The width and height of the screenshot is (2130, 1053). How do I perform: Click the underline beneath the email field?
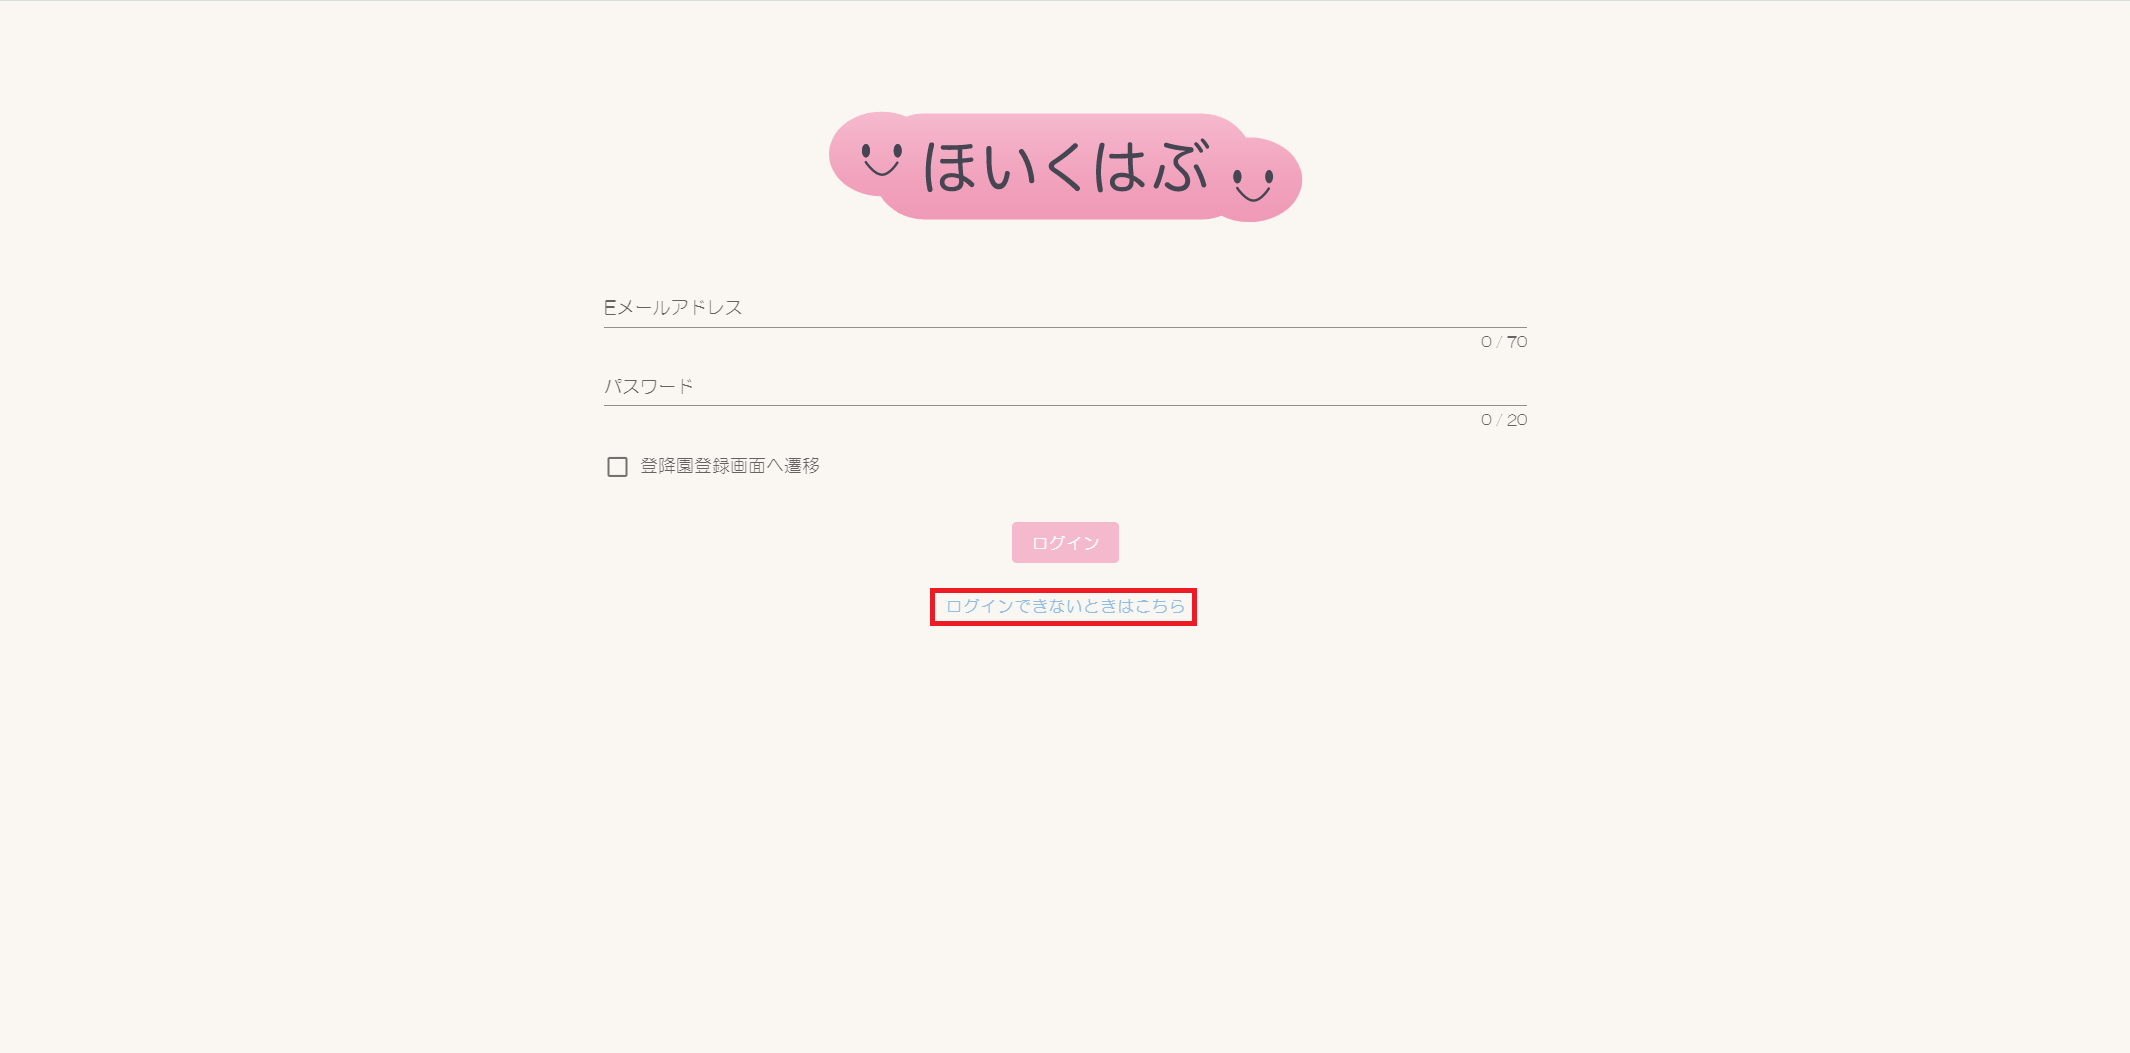tap(1065, 327)
